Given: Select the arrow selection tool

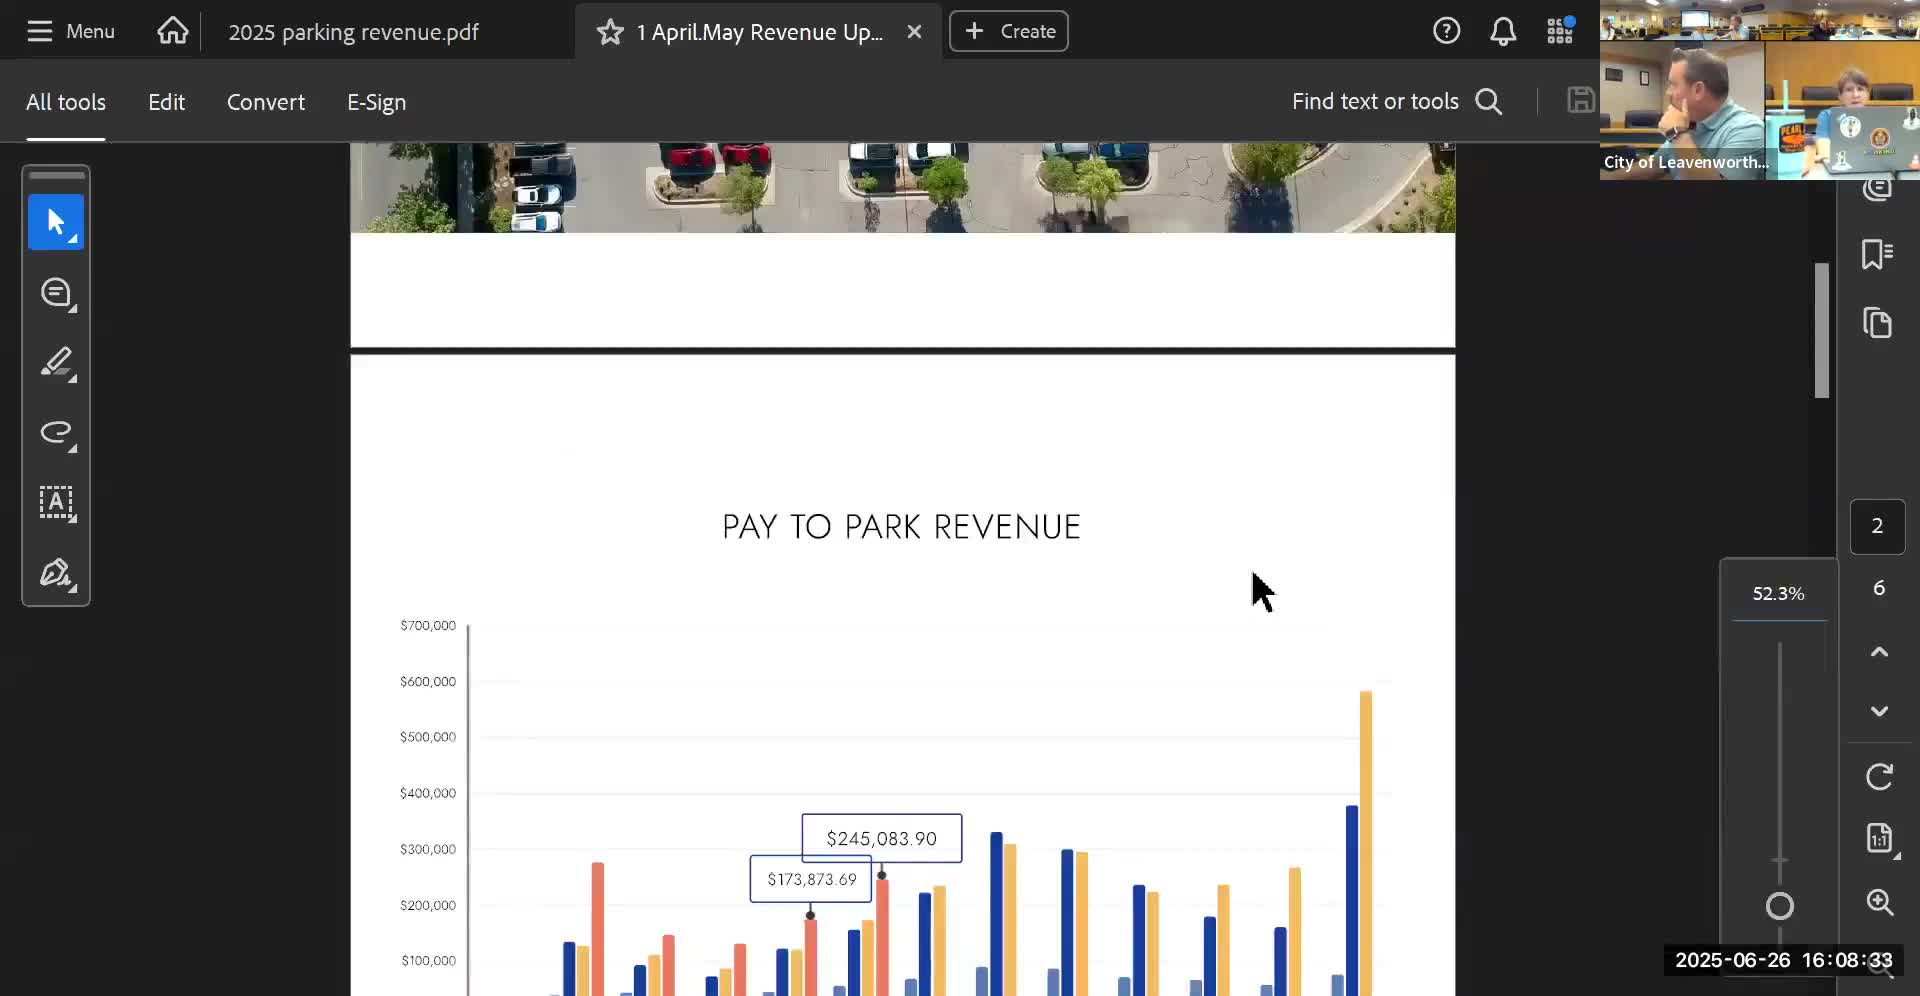Looking at the screenshot, I should (x=56, y=222).
